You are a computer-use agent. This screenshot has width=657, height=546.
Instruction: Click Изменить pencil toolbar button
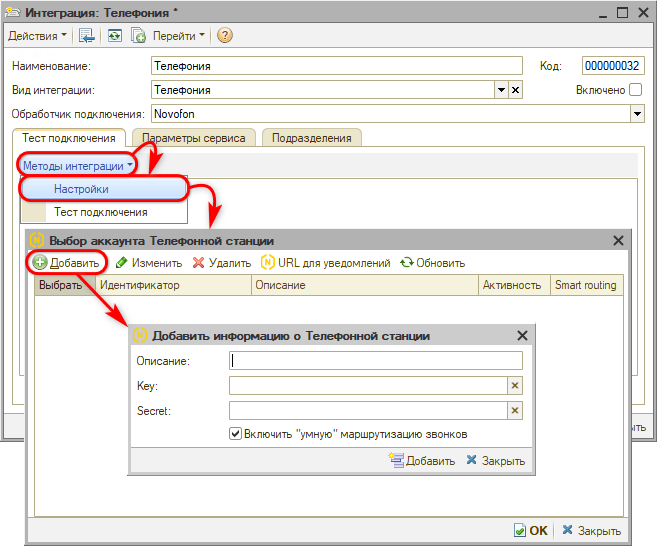148,263
